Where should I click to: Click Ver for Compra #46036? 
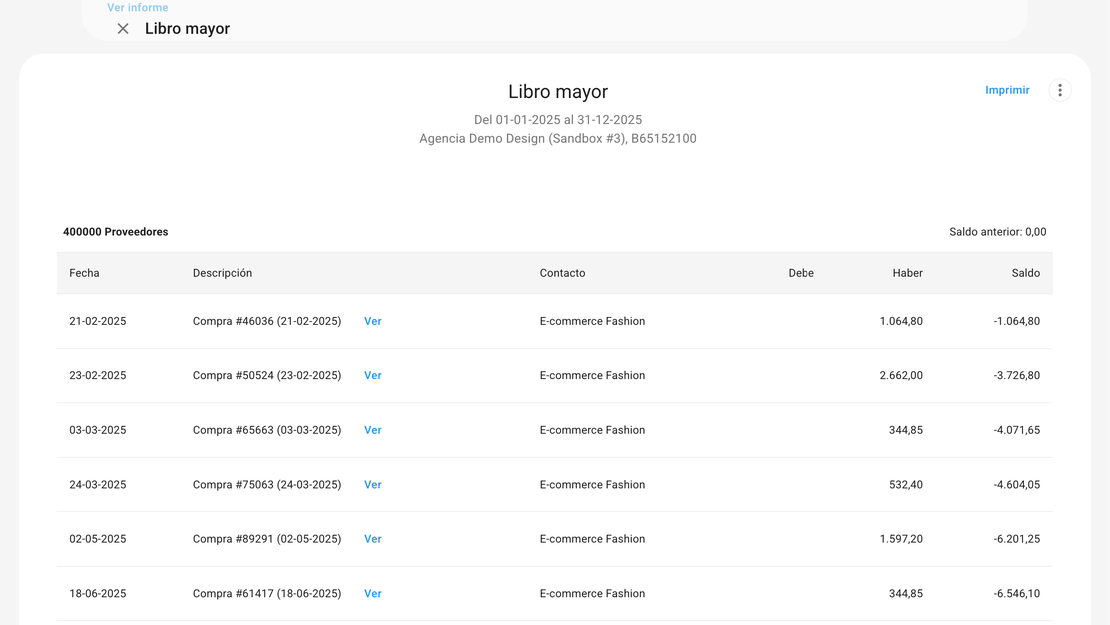(373, 321)
